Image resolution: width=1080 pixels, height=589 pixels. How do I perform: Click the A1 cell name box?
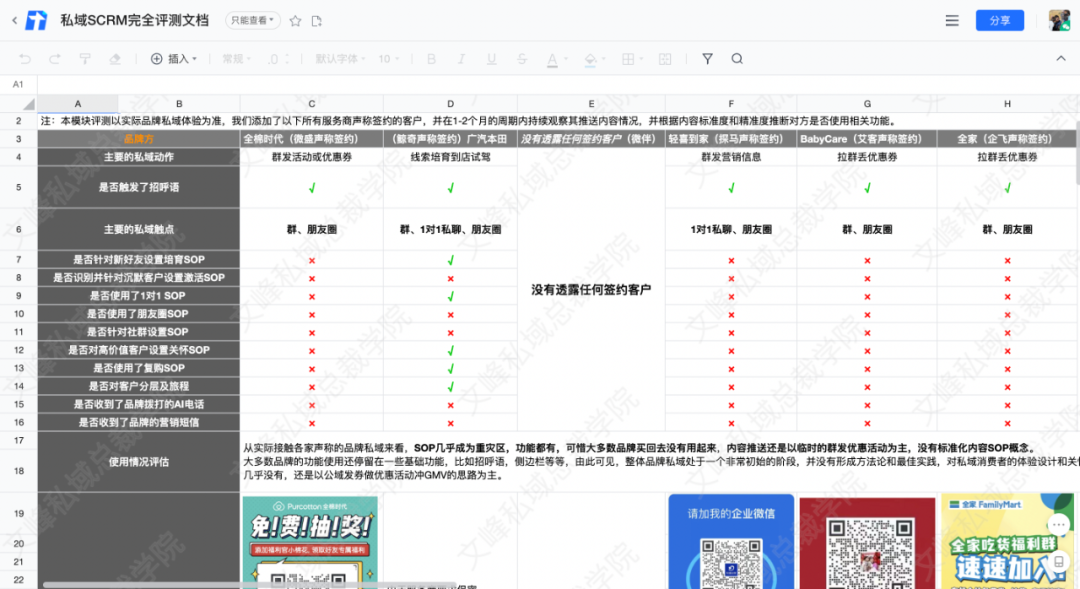pyautogui.click(x=19, y=84)
